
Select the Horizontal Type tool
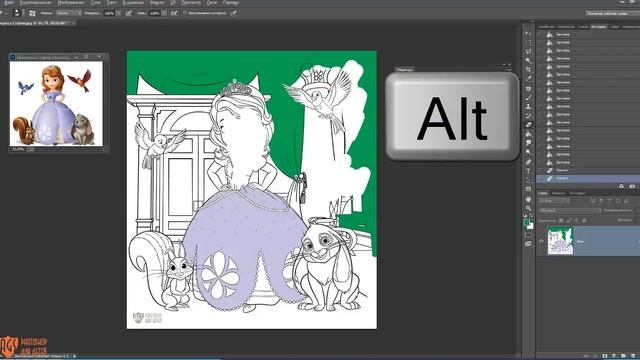pos(528,171)
